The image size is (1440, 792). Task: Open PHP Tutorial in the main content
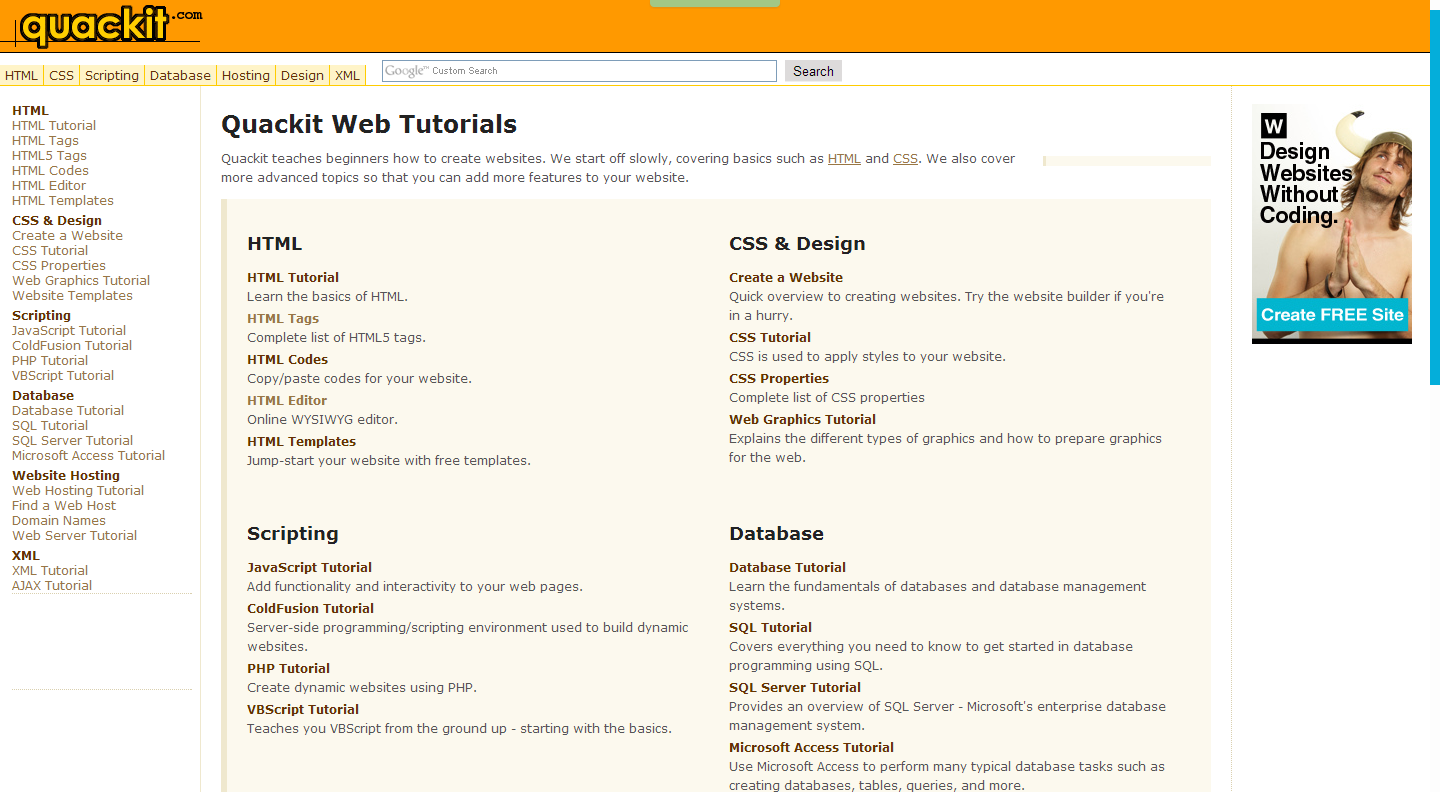click(288, 669)
